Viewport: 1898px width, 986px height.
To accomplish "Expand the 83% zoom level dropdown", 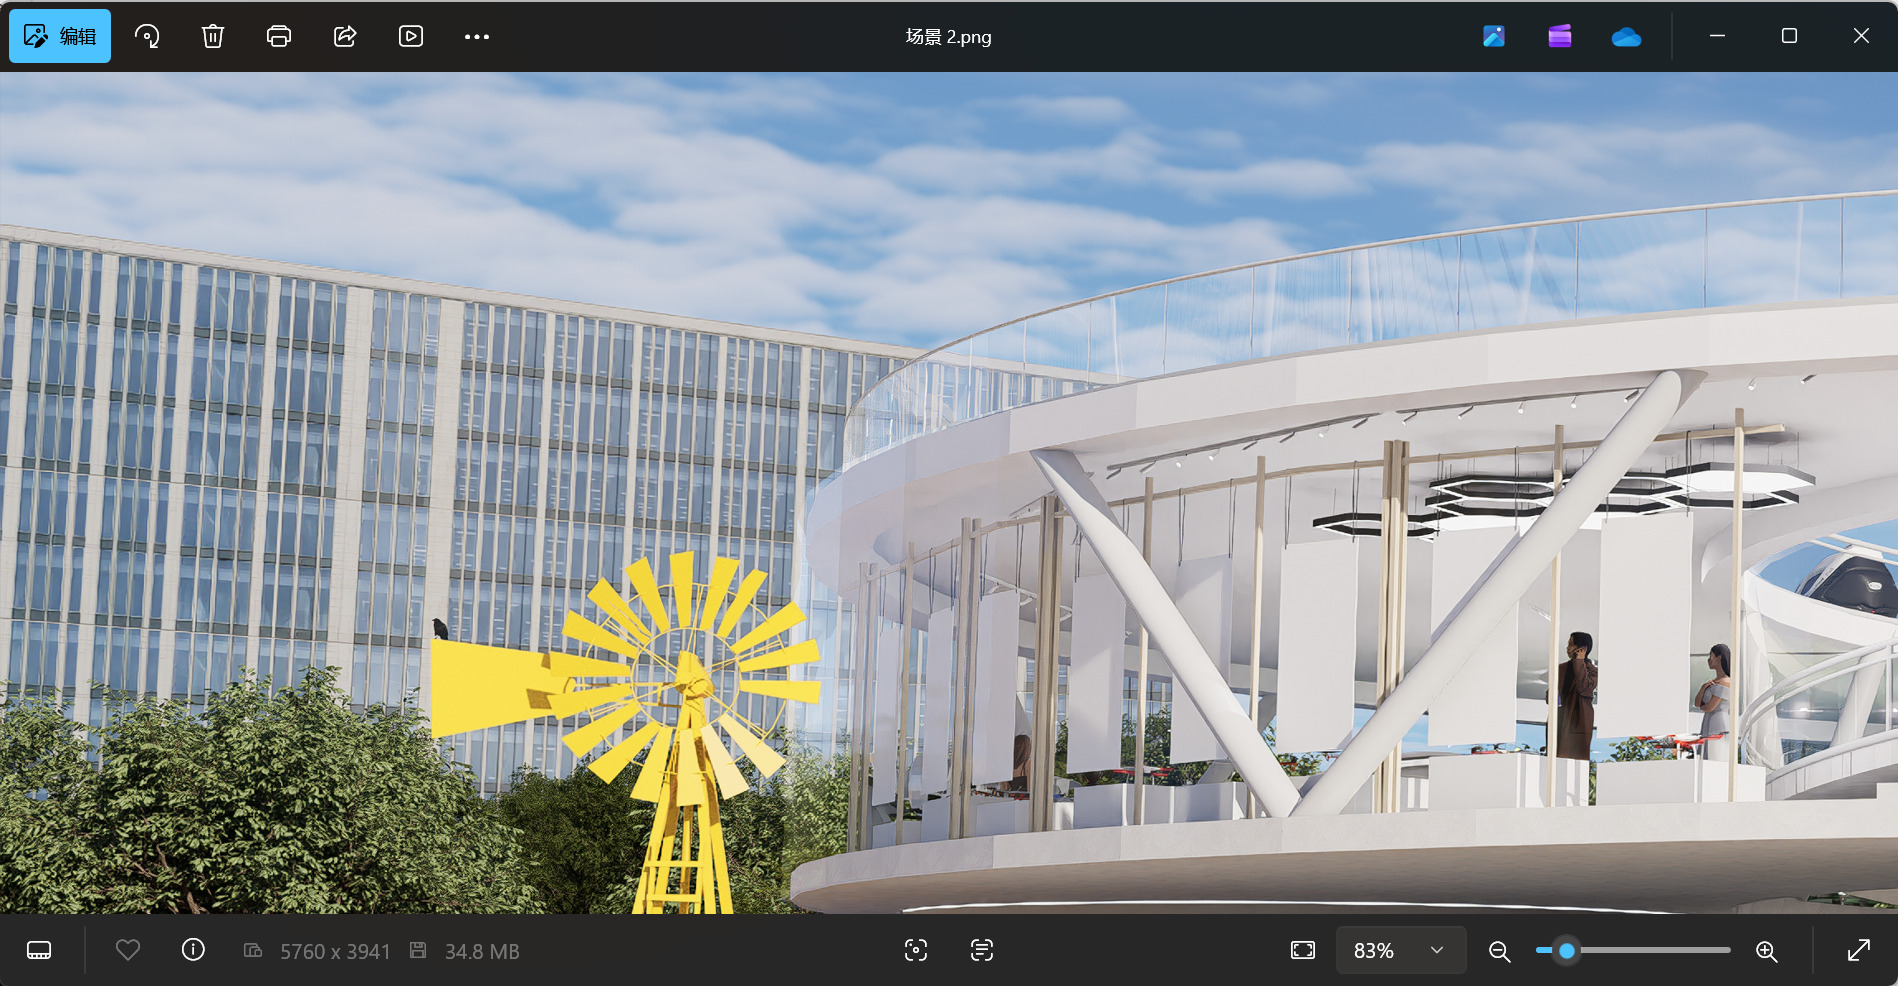I will (1401, 950).
